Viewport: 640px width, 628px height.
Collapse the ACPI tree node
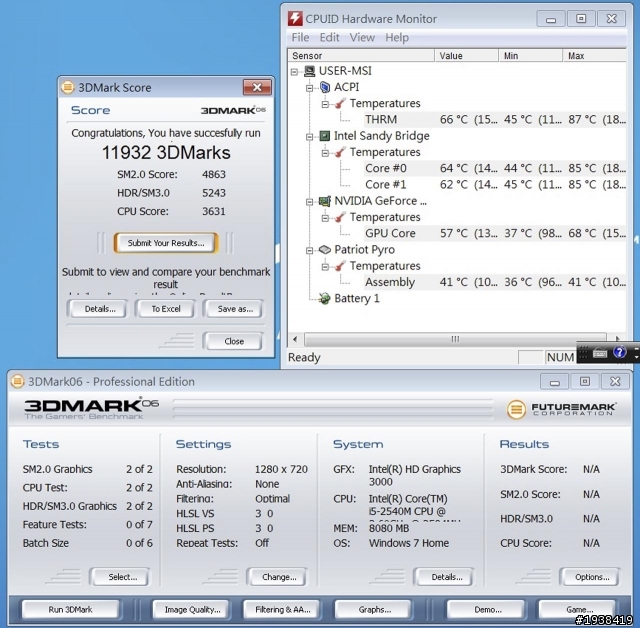point(310,88)
